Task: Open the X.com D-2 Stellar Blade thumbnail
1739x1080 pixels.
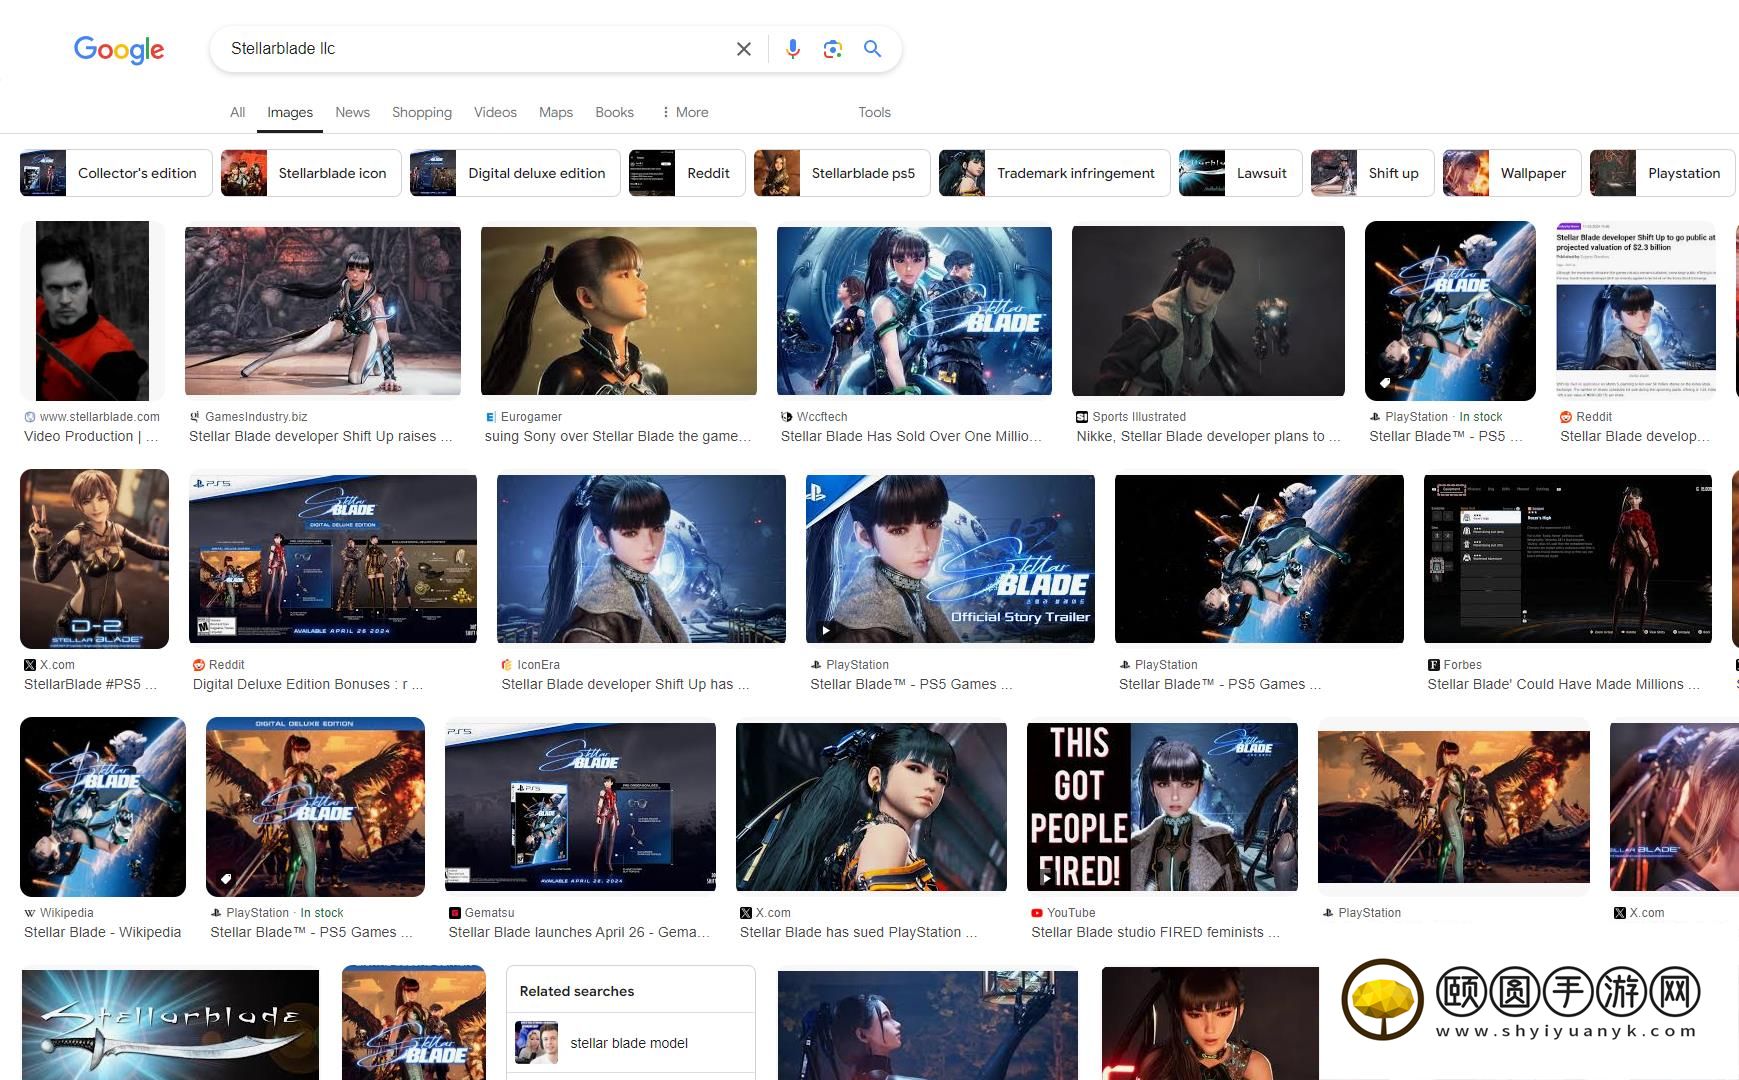Action: 94,559
